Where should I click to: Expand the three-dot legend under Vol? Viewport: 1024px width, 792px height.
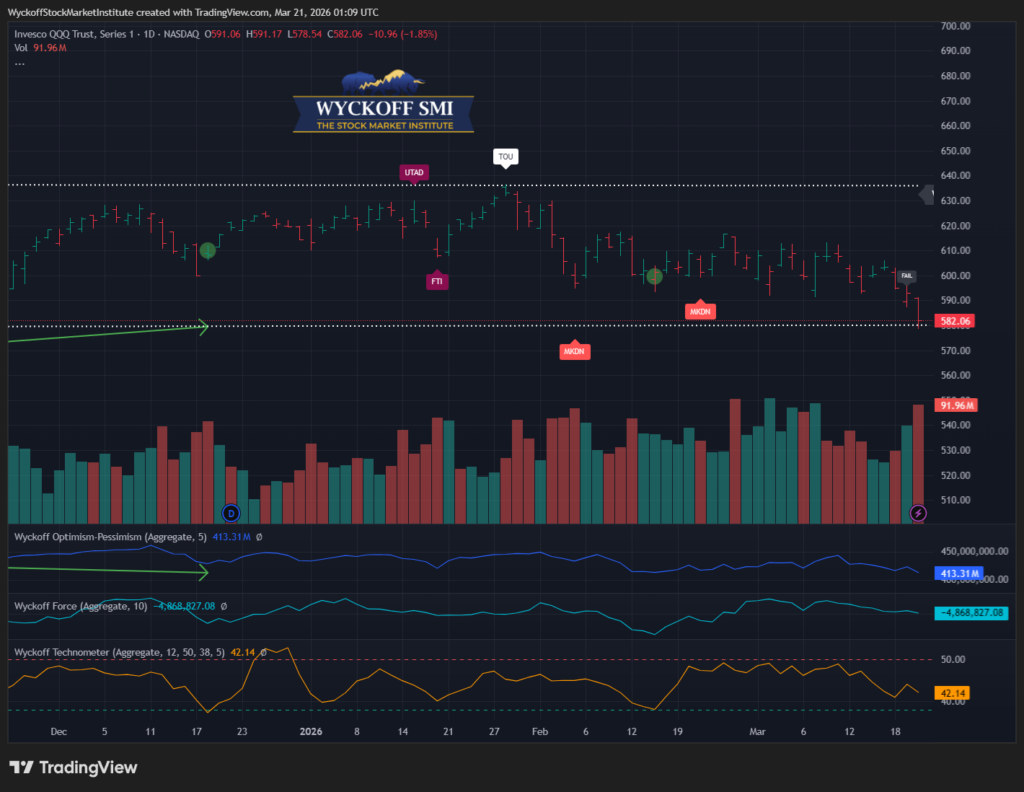point(20,62)
